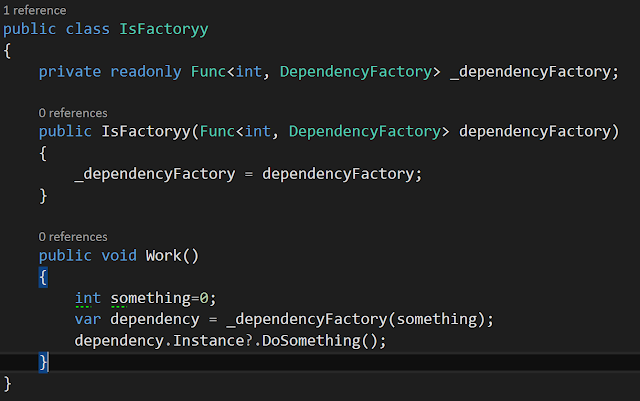Click the highlighted closing brace of Work
Image resolution: width=640 pixels, height=401 pixels.
click(43, 362)
